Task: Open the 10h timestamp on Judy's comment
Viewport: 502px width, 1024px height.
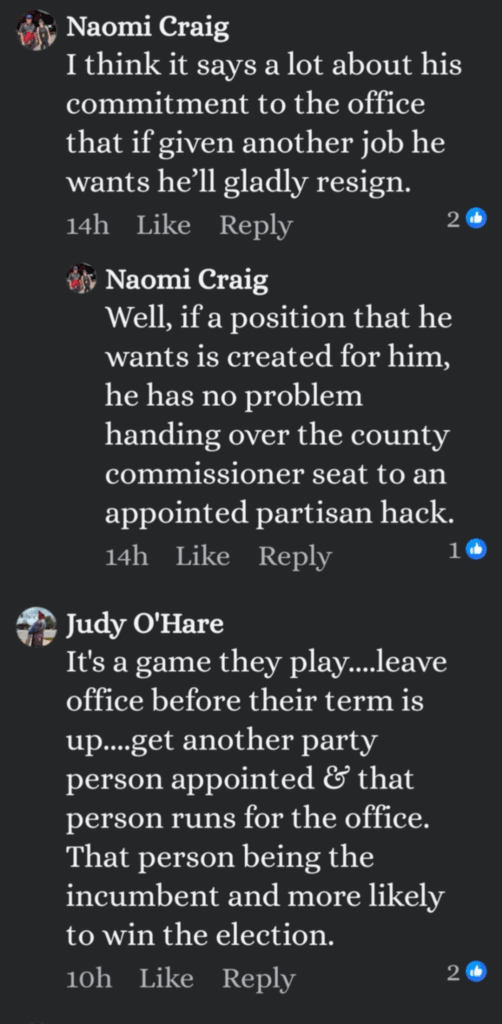Action: pyautogui.click(x=89, y=978)
